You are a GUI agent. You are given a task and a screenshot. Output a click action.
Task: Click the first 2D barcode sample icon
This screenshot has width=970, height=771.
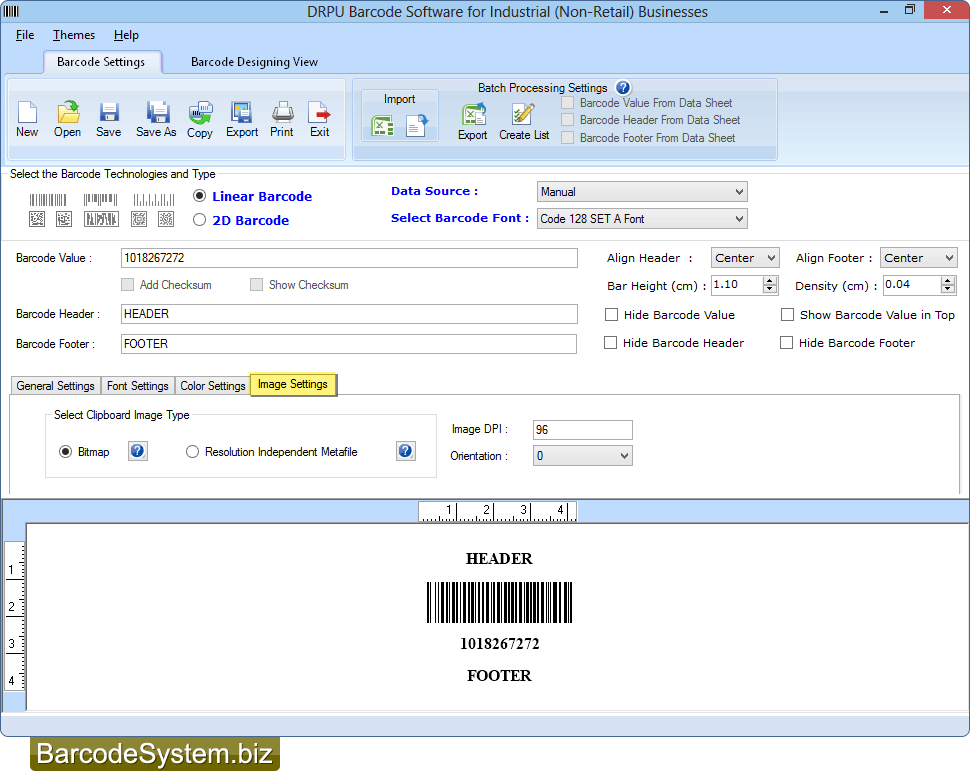pos(37,219)
